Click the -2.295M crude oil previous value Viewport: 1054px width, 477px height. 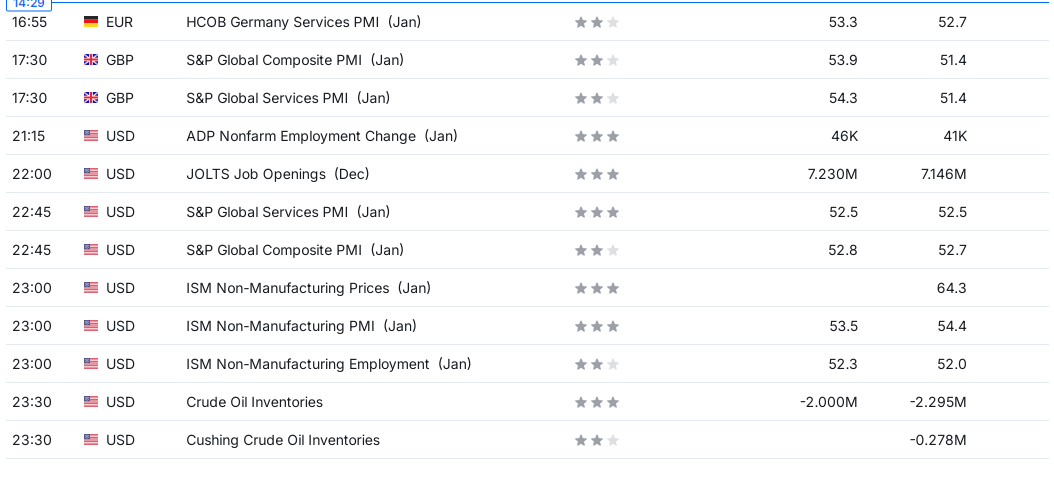pyautogui.click(x=938, y=402)
